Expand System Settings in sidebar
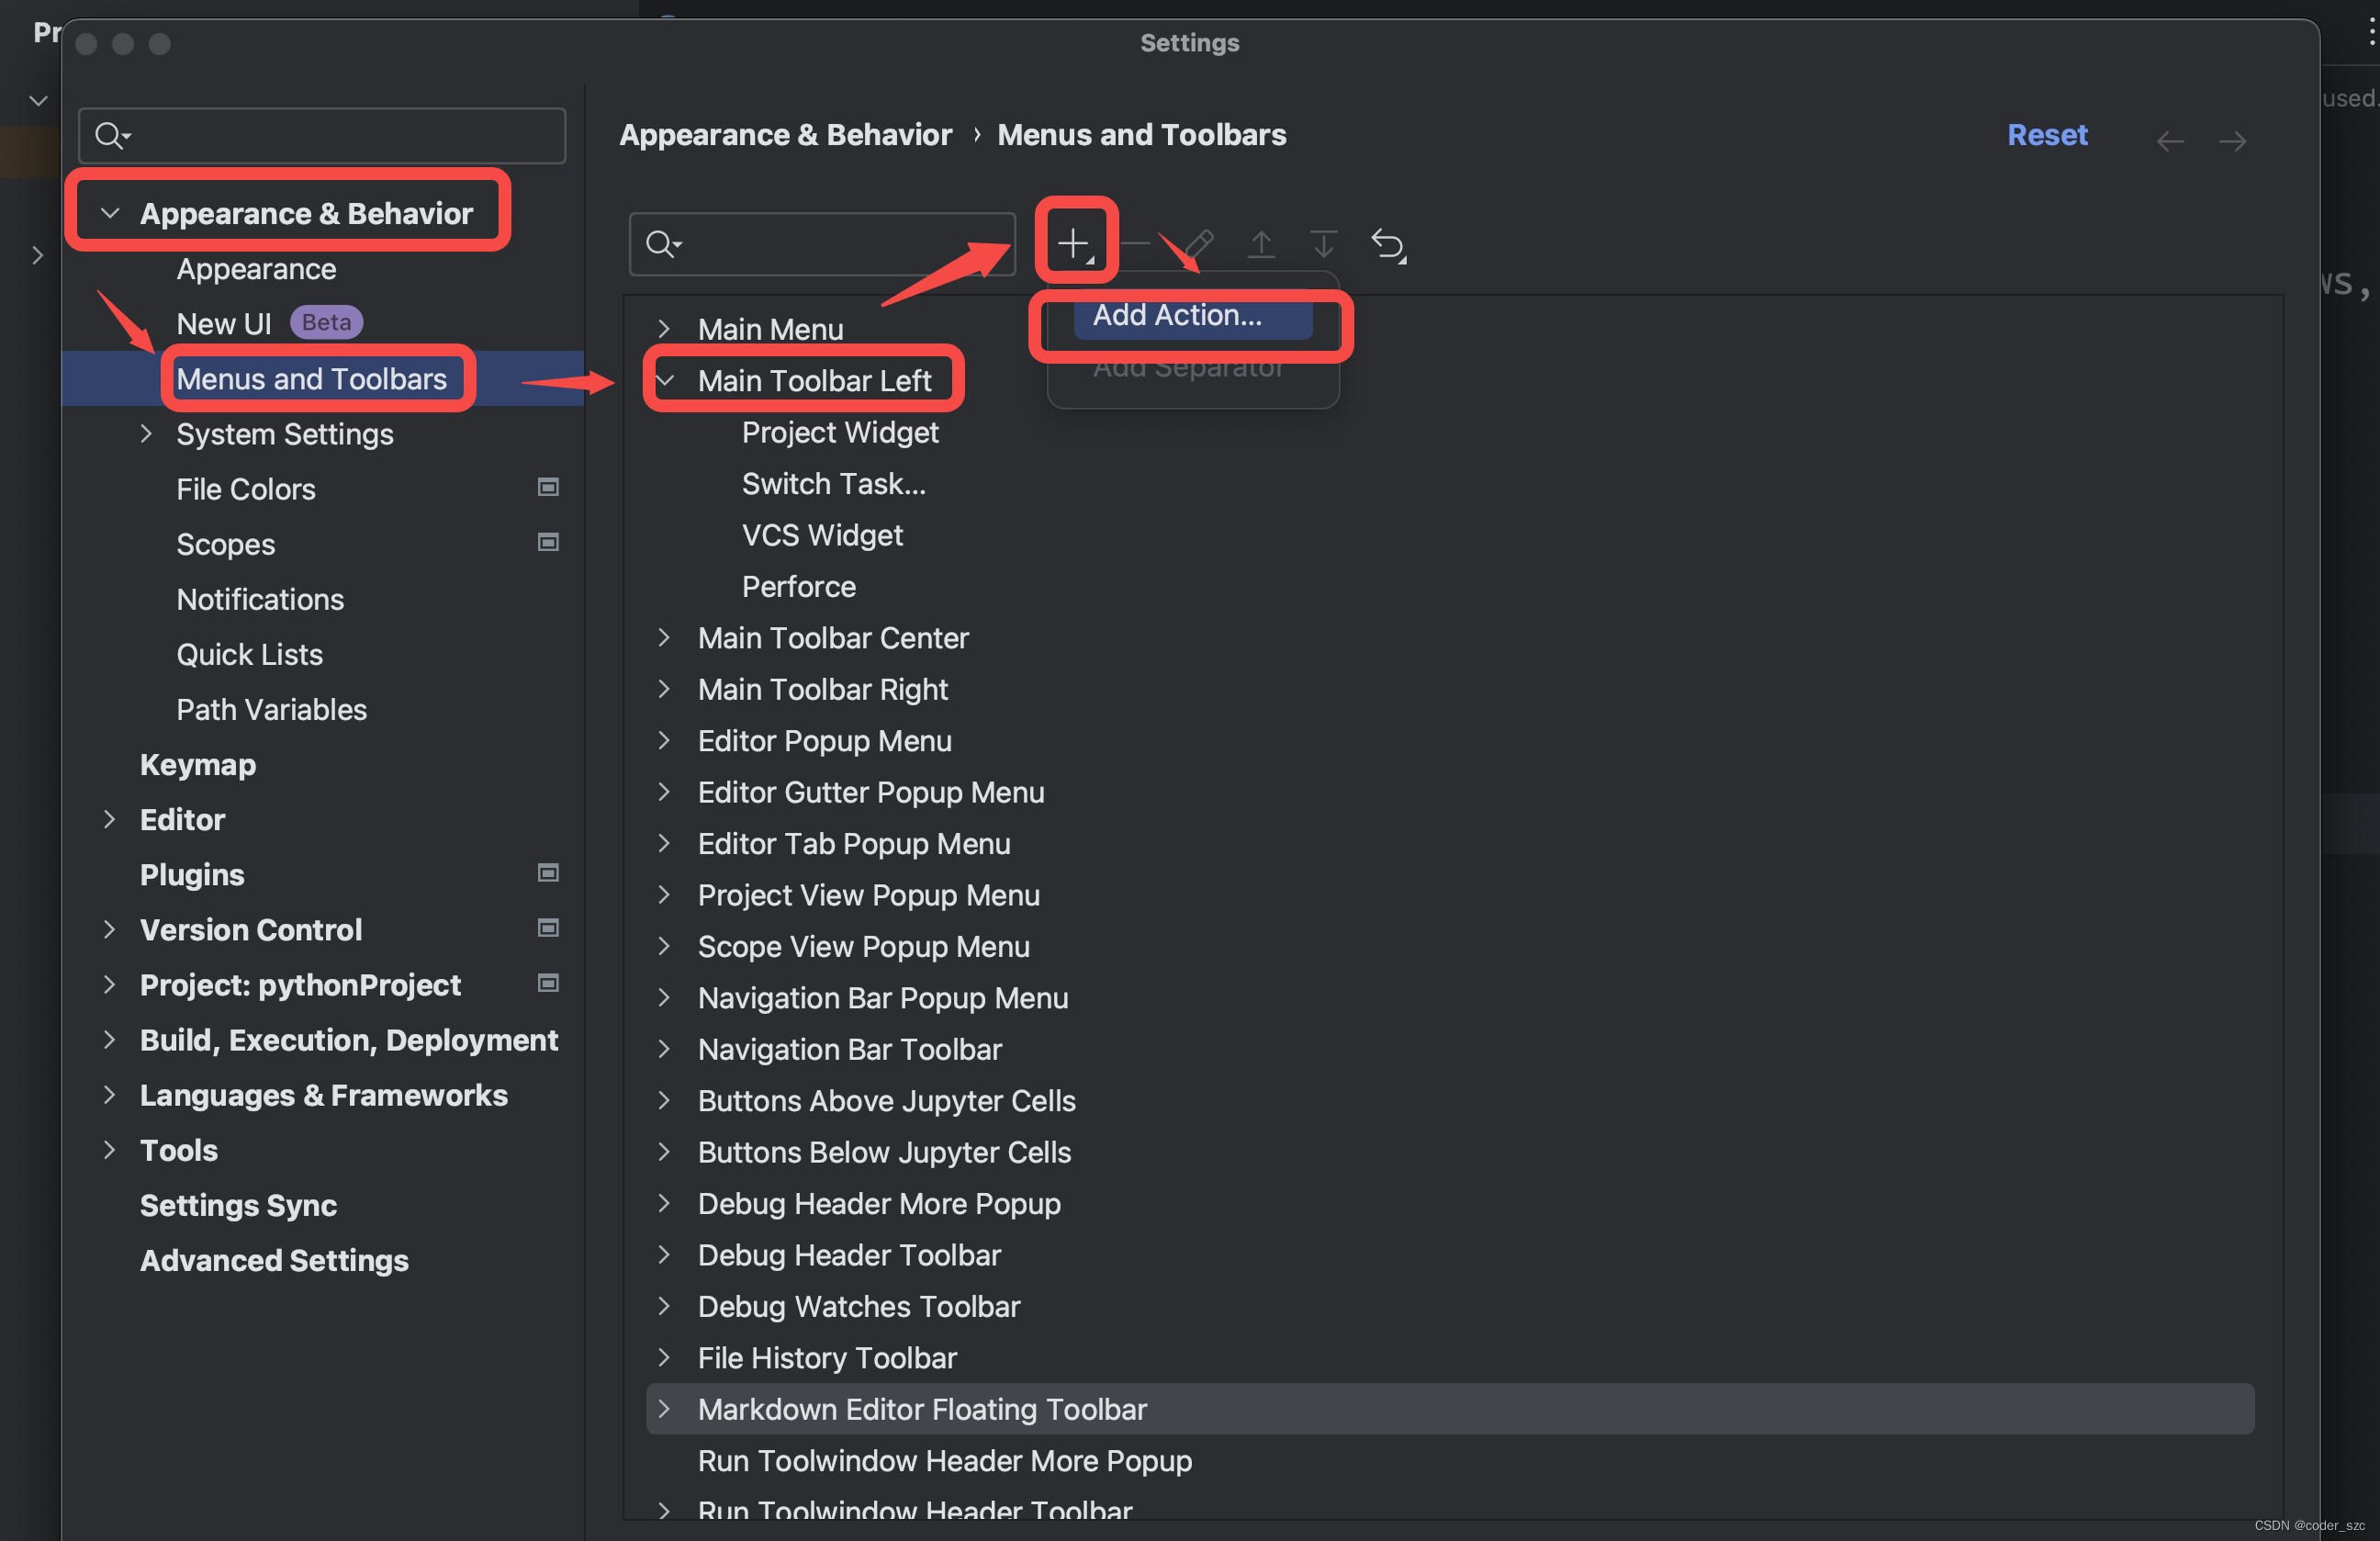The width and height of the screenshot is (2380, 1541). (x=146, y=434)
